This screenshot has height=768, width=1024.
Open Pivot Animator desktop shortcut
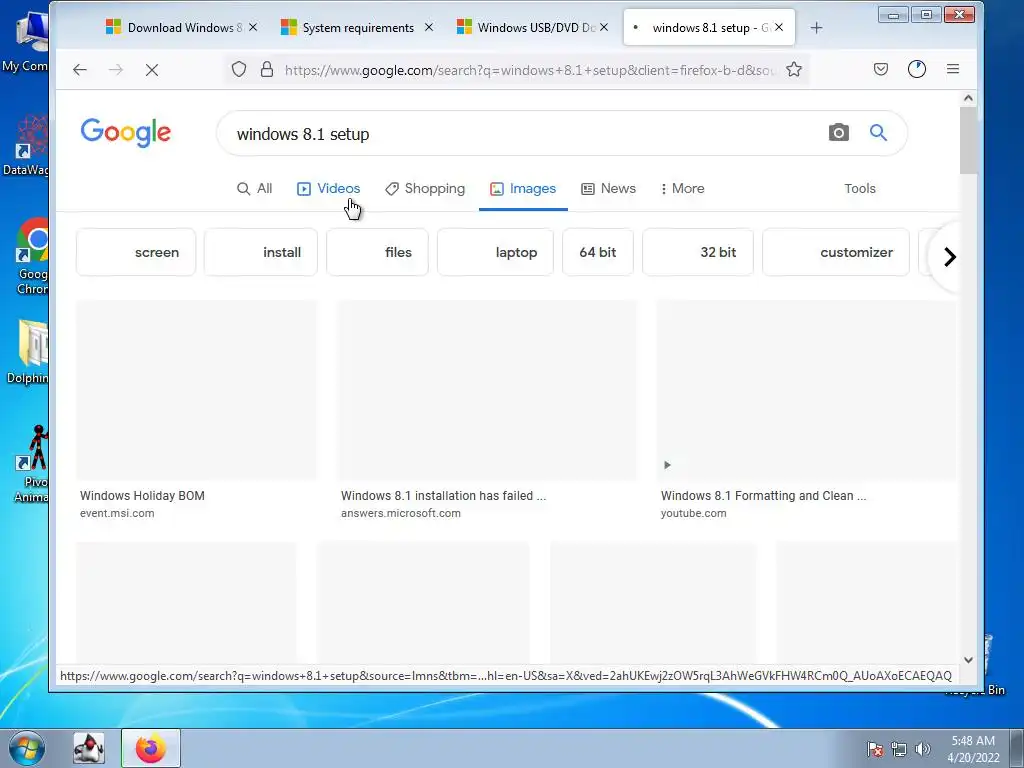(x=31, y=464)
